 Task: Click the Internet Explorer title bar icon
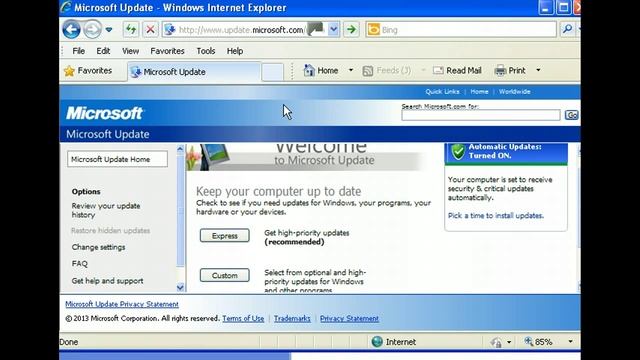[x=66, y=7]
